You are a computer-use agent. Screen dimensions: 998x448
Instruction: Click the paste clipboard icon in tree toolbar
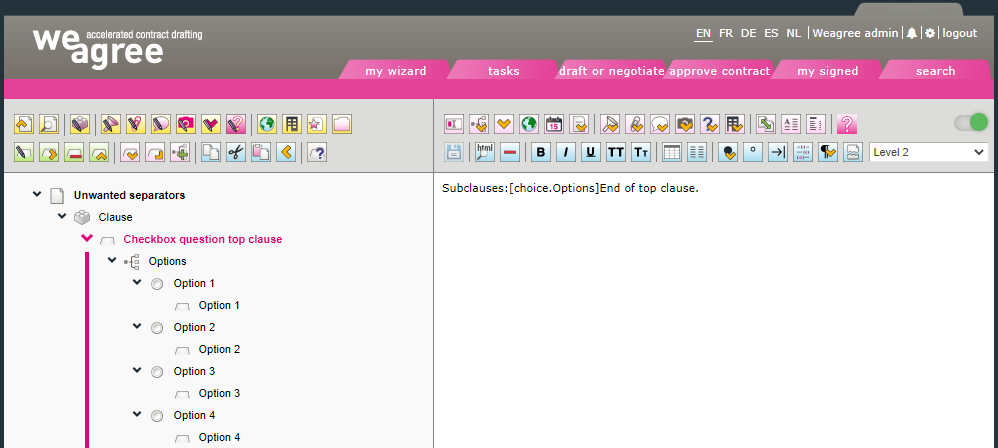pyautogui.click(x=261, y=152)
